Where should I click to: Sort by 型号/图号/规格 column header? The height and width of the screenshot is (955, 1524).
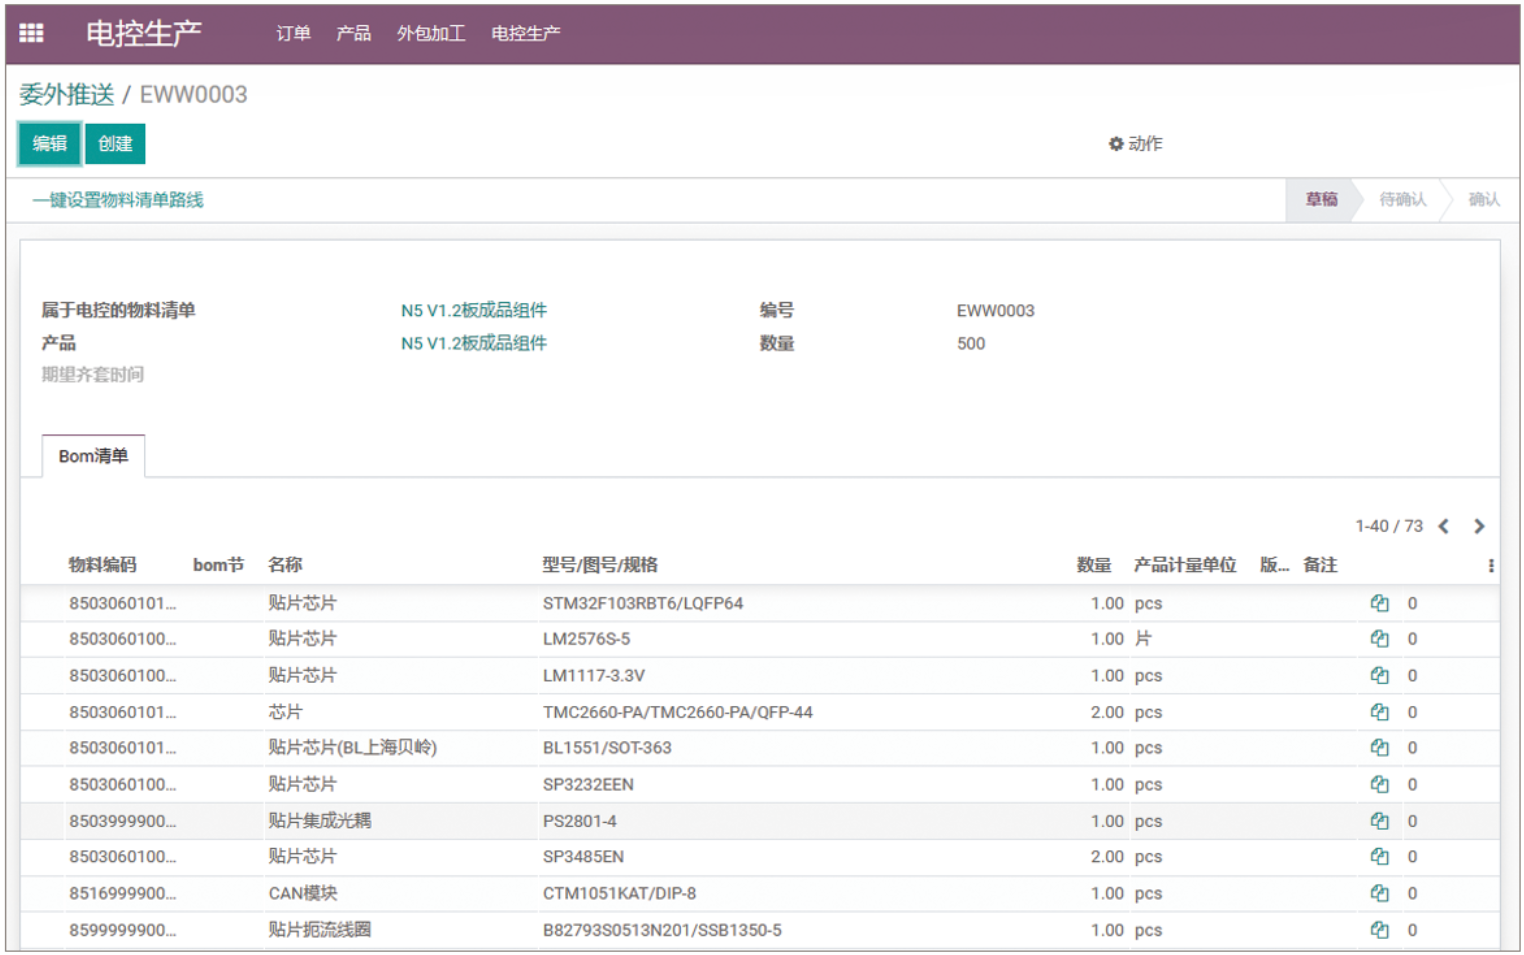click(599, 565)
